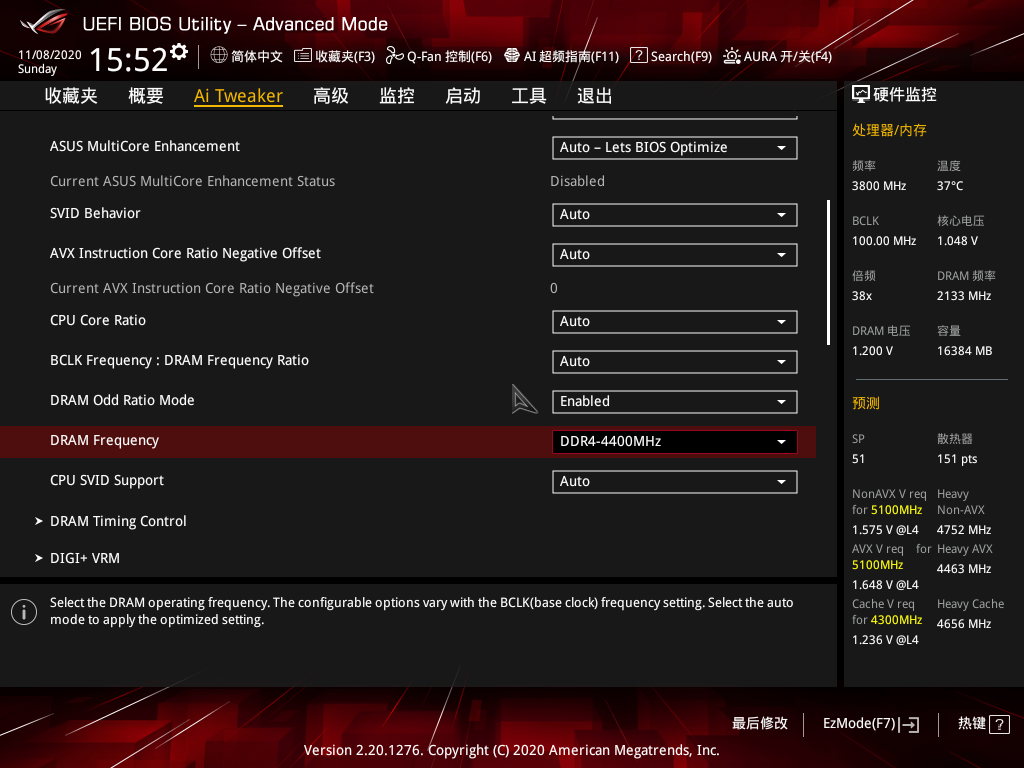Select the Ai Tweaker tab
The height and width of the screenshot is (768, 1024).
(x=238, y=96)
